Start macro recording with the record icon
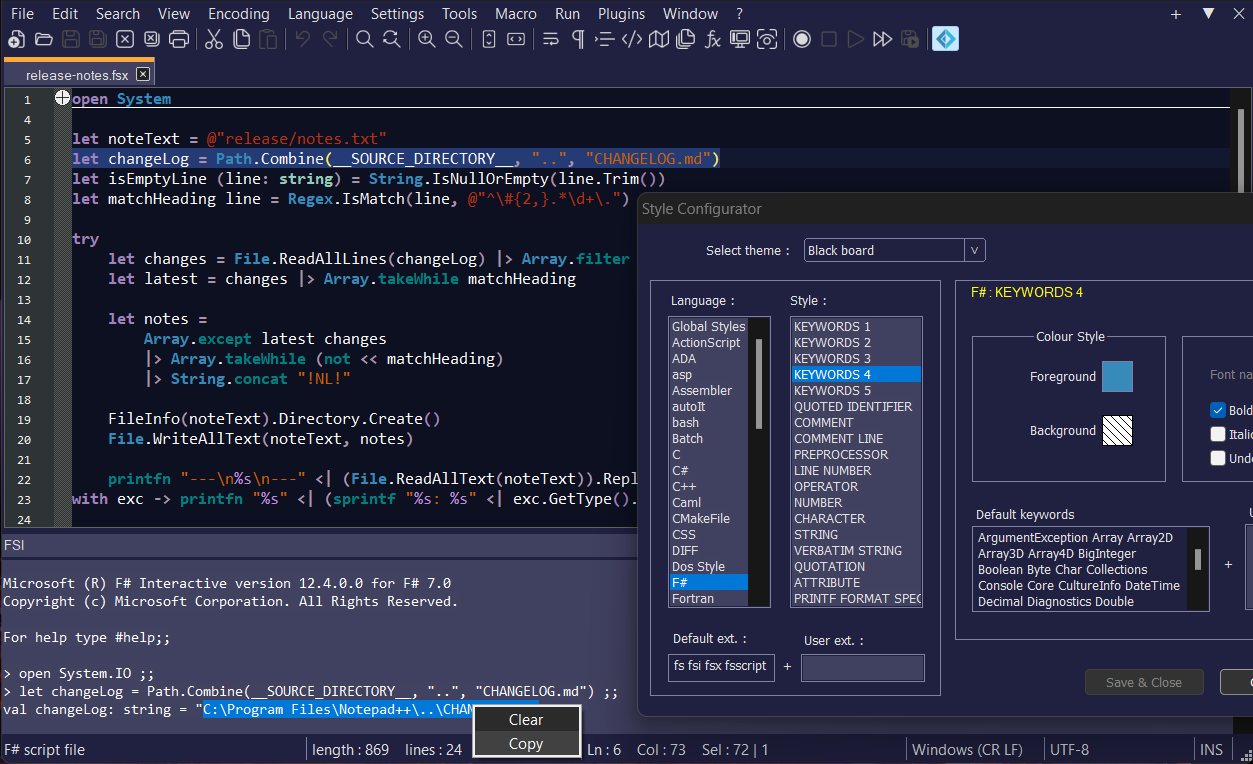This screenshot has width=1253, height=764. [x=802, y=40]
